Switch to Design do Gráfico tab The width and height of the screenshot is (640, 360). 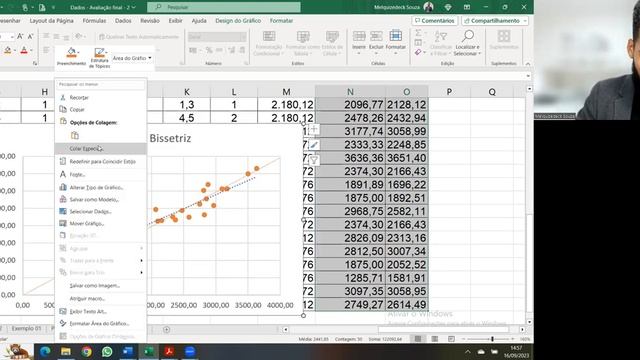(238, 20)
